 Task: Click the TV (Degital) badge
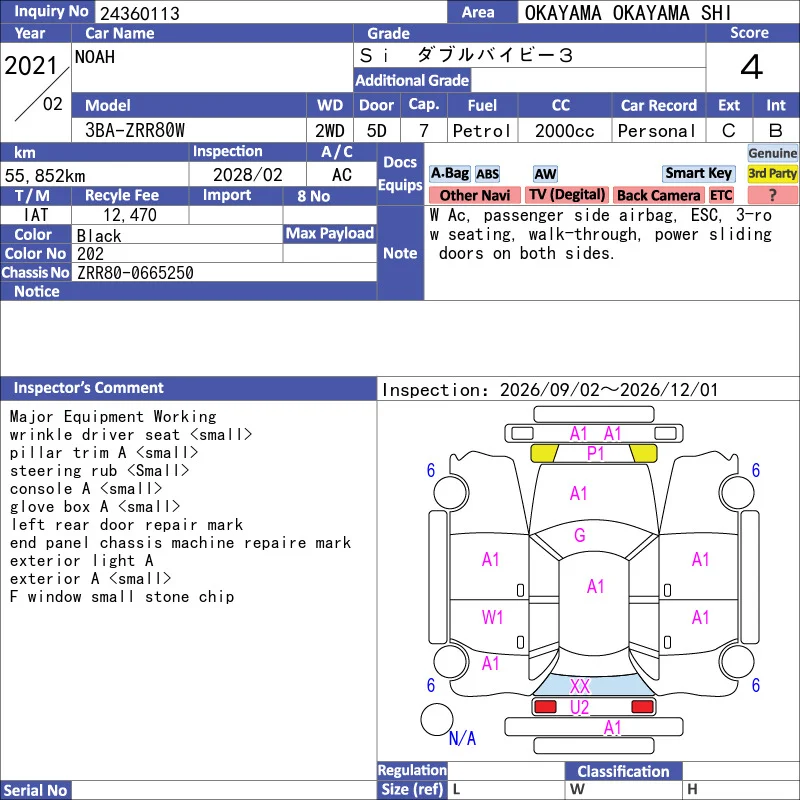tap(567, 195)
